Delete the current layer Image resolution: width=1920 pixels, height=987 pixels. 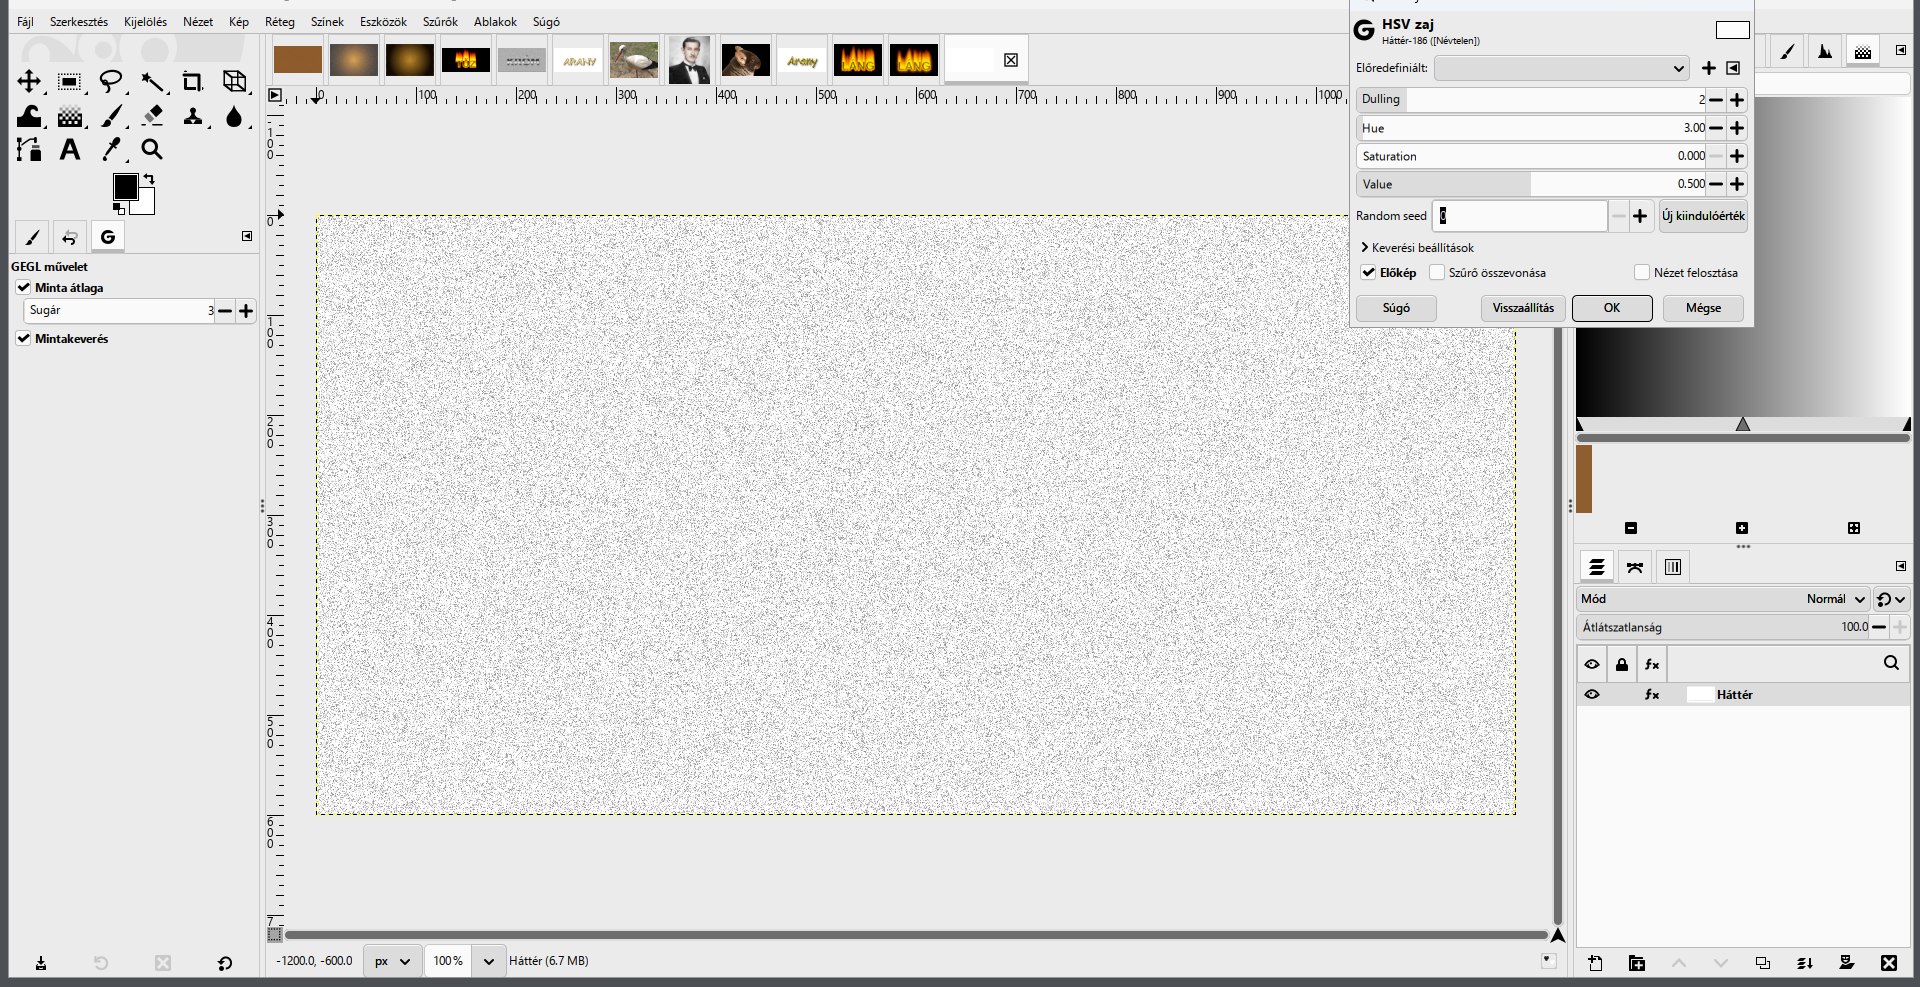[1889, 963]
